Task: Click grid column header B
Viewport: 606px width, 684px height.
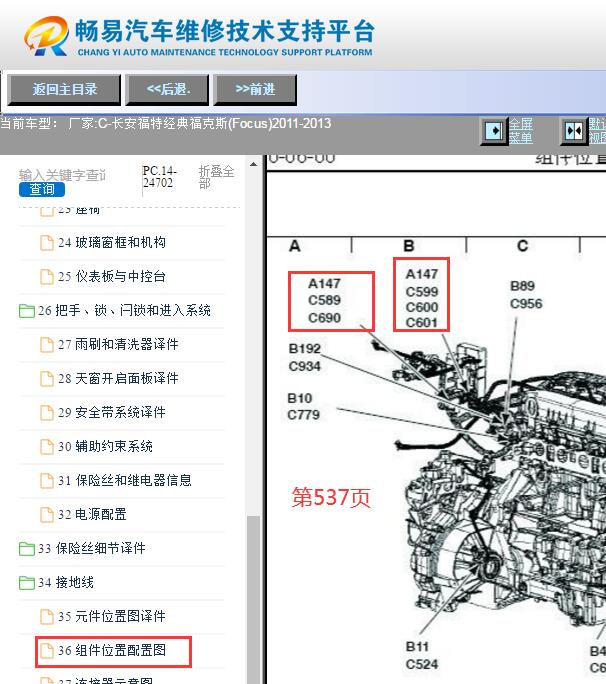Action: click(x=409, y=246)
